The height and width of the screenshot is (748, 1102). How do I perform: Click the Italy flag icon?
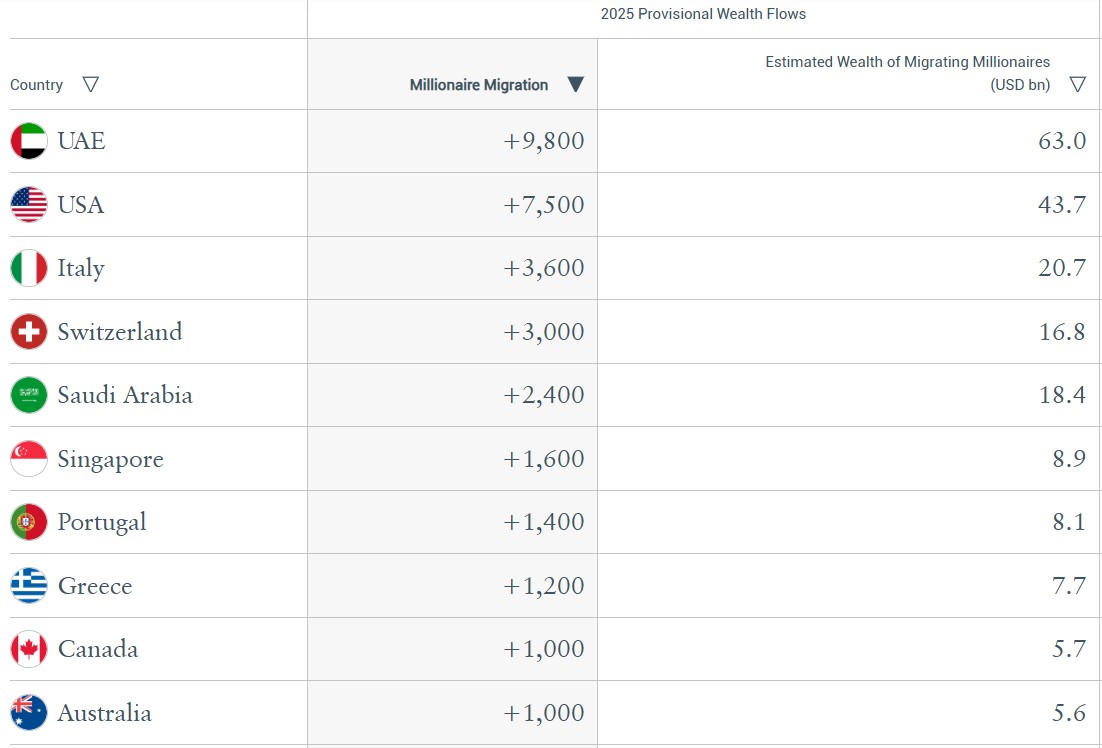click(29, 268)
